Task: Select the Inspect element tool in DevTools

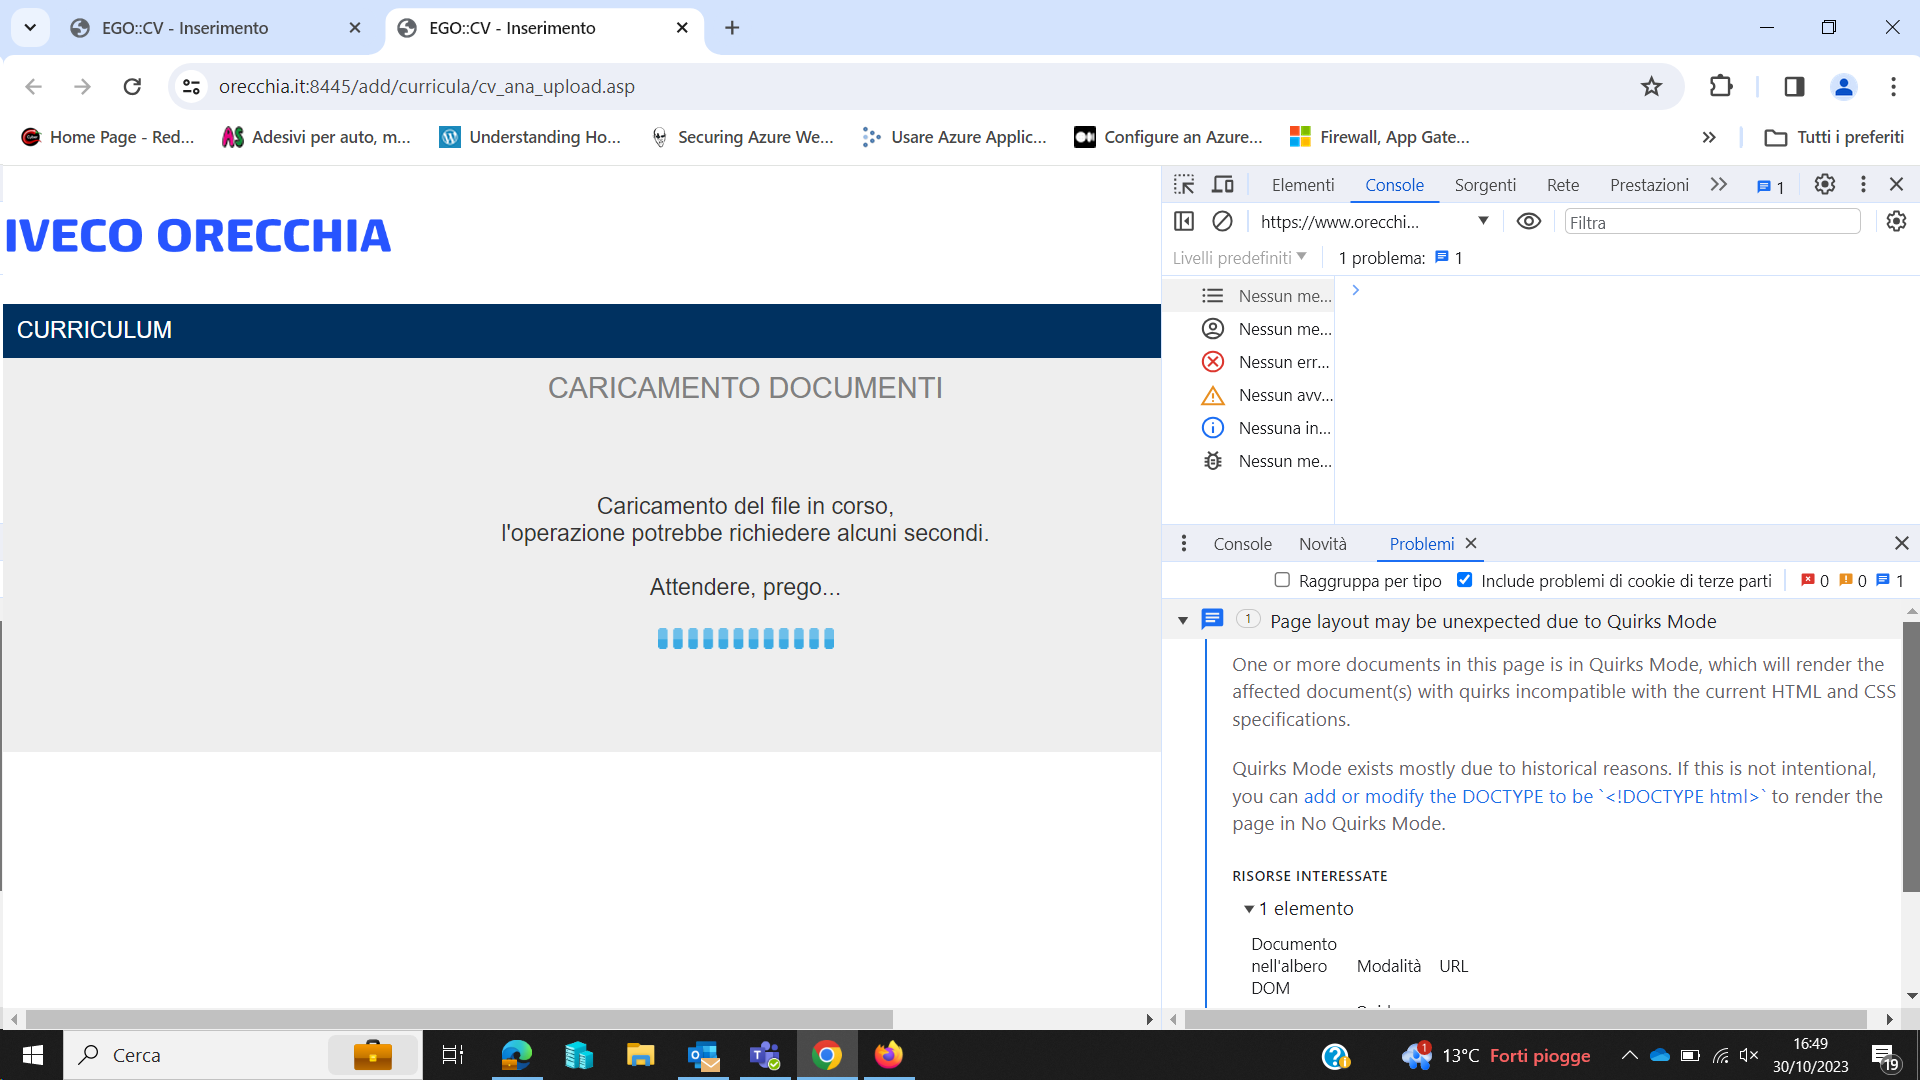Action: tap(1184, 184)
